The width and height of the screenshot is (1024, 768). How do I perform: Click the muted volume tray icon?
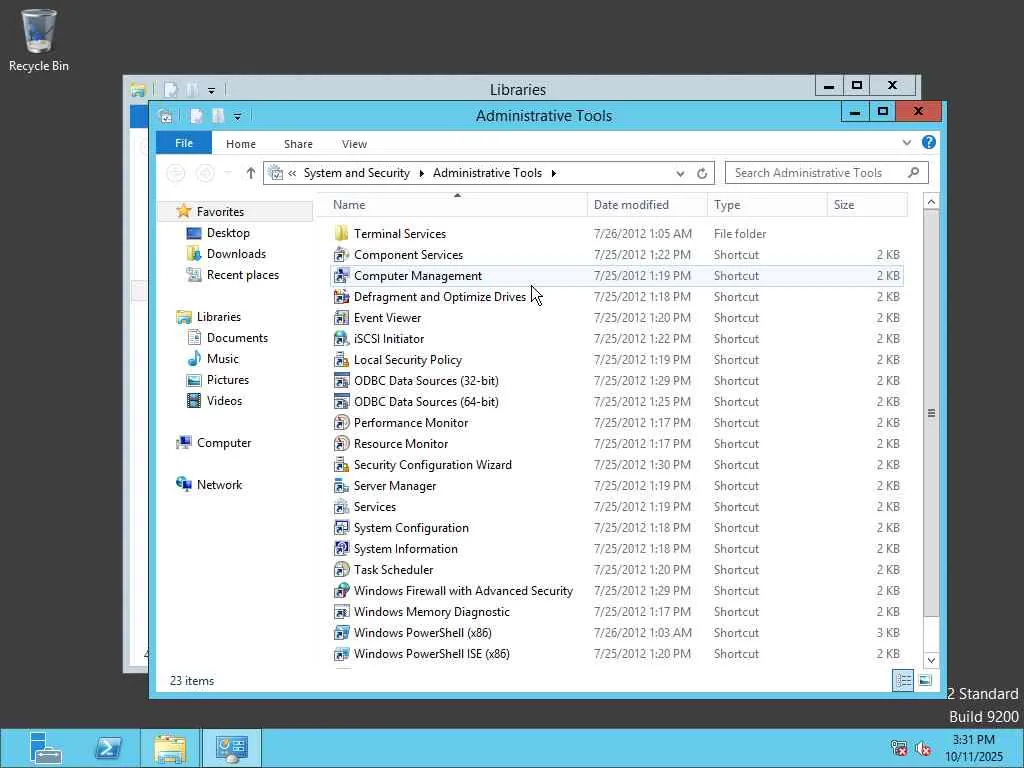click(x=923, y=748)
